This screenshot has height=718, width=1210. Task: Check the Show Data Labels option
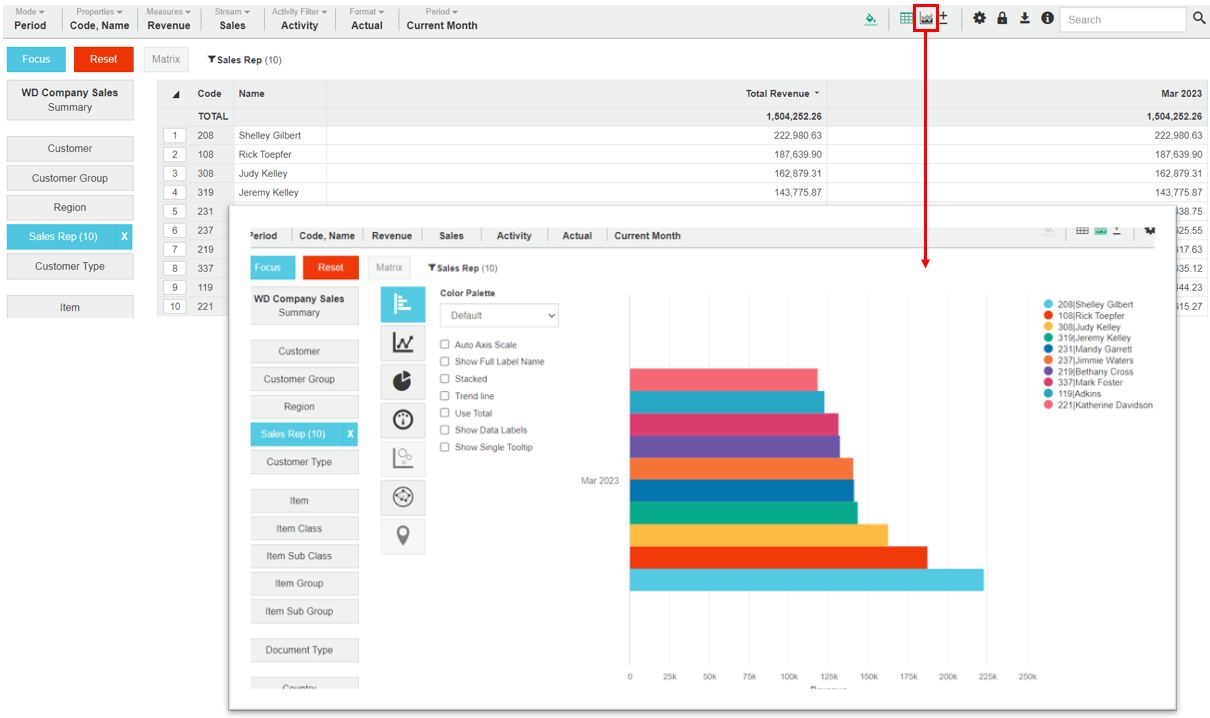(x=445, y=430)
